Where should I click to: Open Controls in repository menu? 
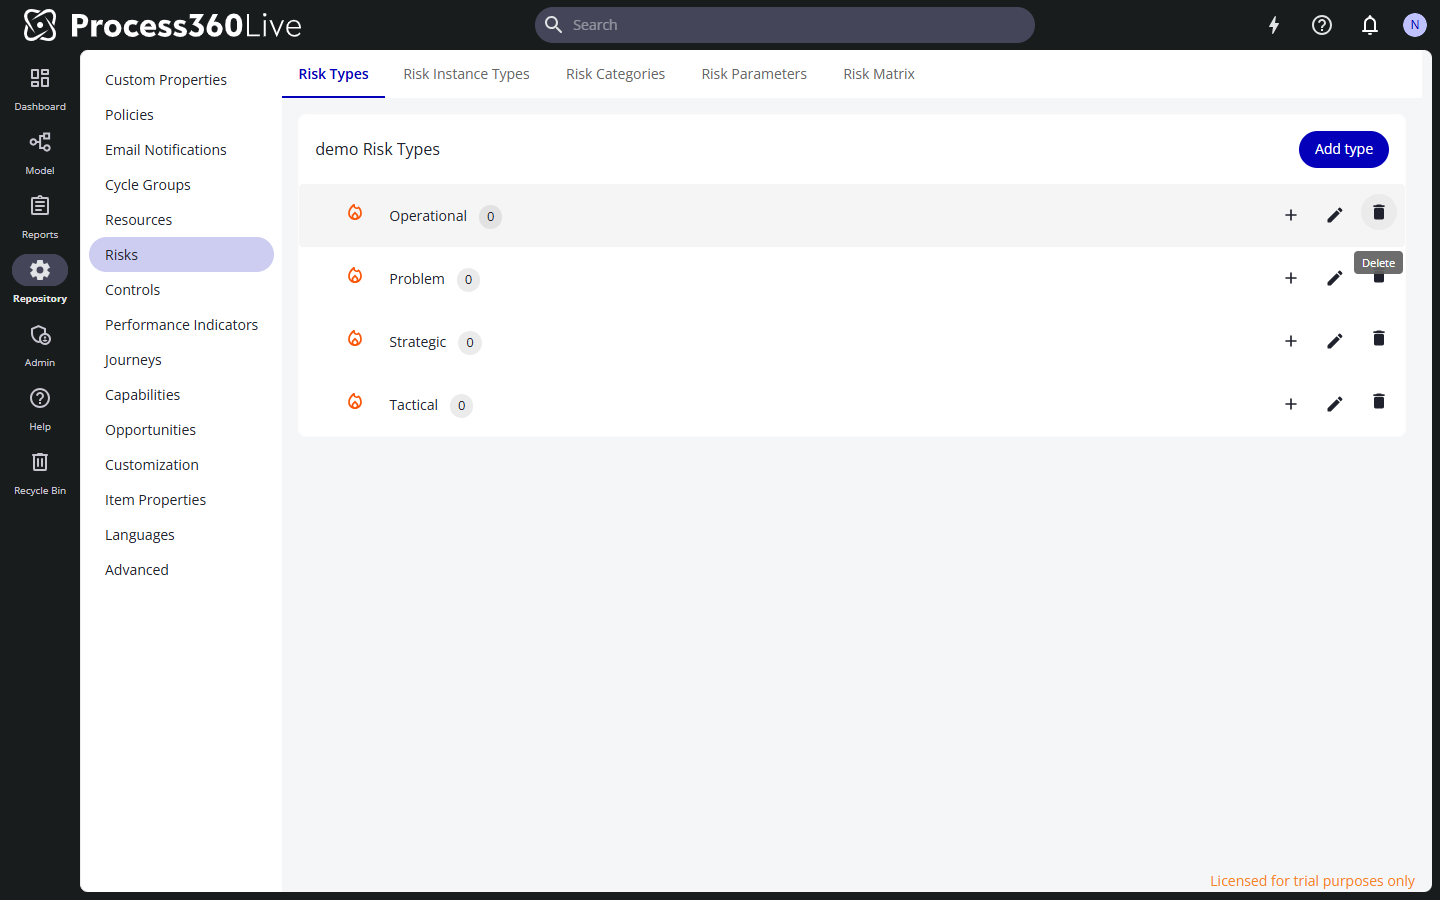(x=181, y=290)
